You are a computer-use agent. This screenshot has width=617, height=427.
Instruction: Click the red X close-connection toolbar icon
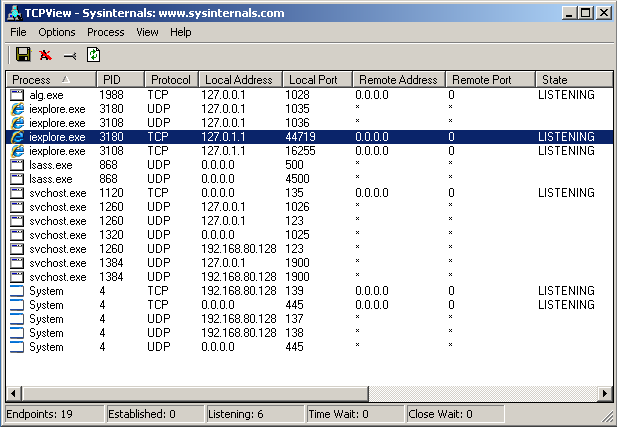(x=46, y=55)
